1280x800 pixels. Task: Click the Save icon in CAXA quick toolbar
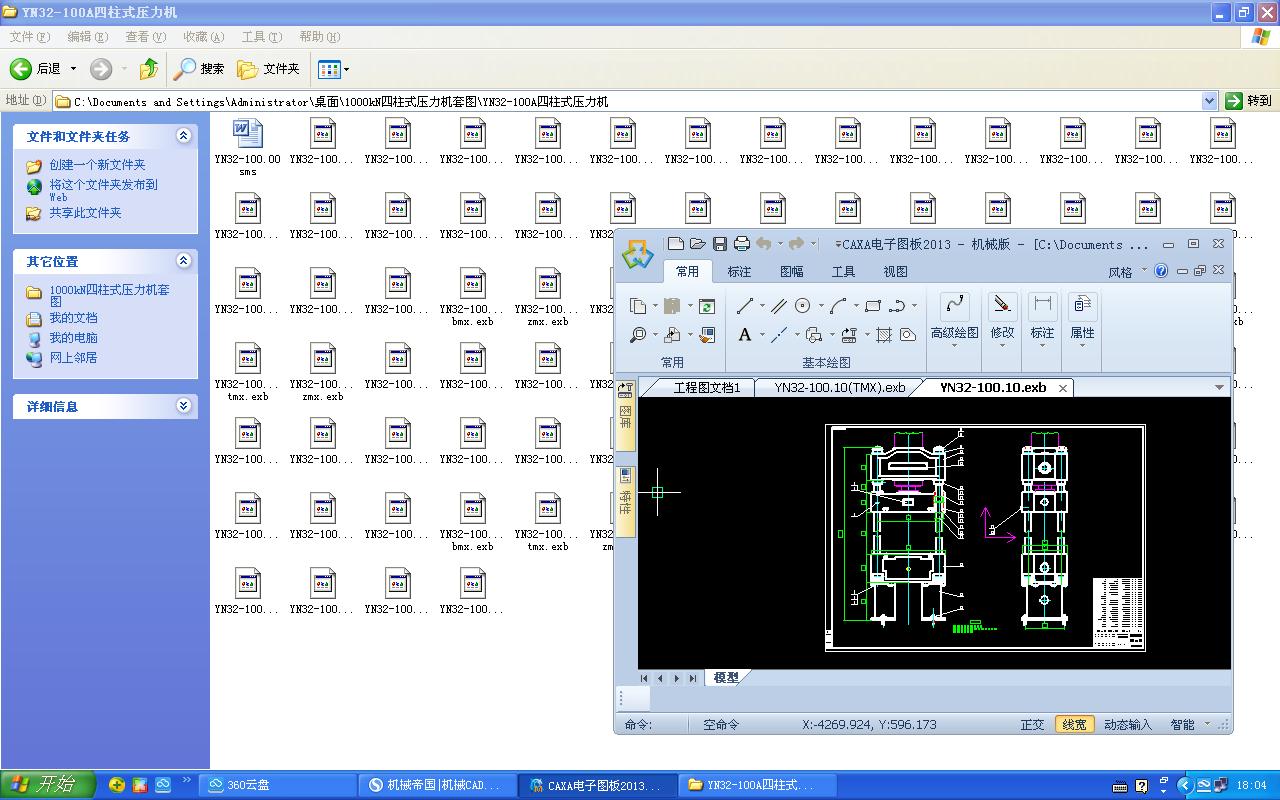point(720,243)
